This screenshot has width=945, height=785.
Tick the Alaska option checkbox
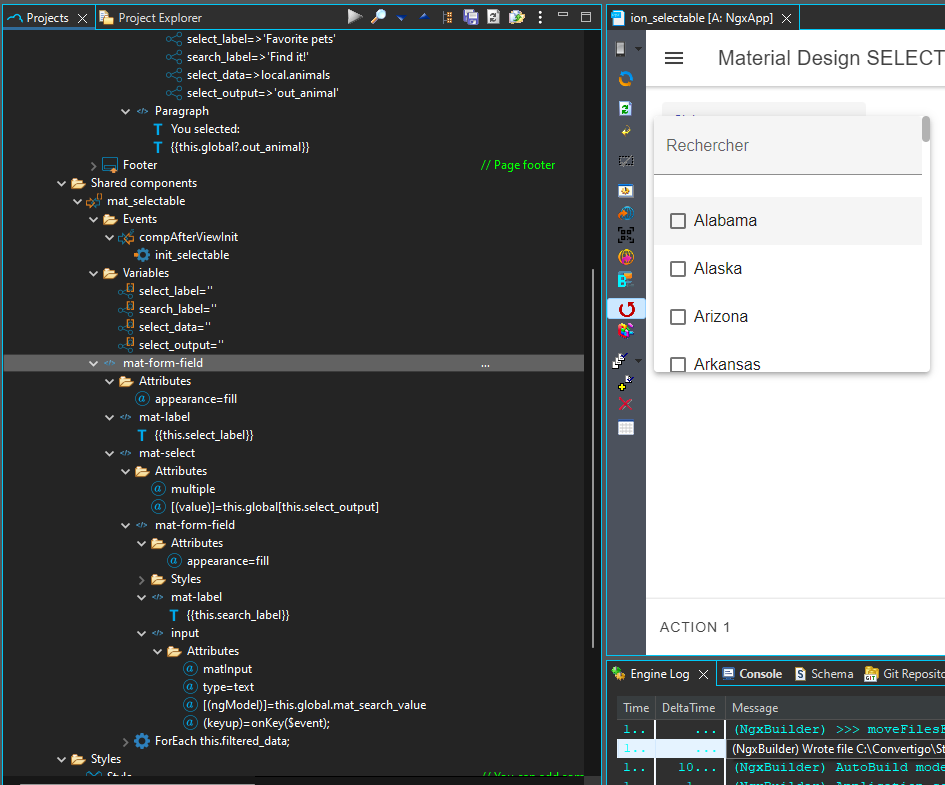pyautogui.click(x=678, y=269)
